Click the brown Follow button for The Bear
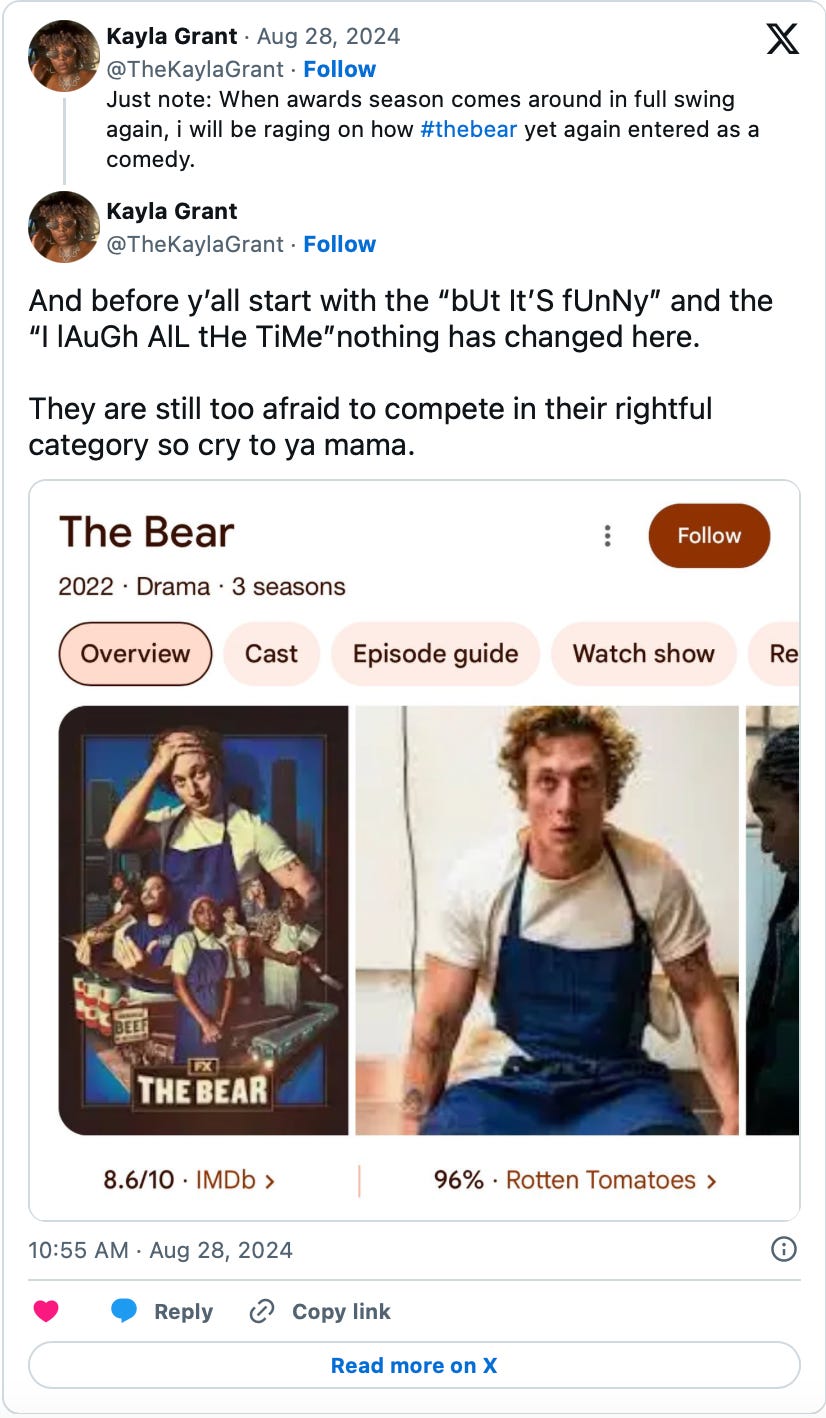 click(x=709, y=535)
